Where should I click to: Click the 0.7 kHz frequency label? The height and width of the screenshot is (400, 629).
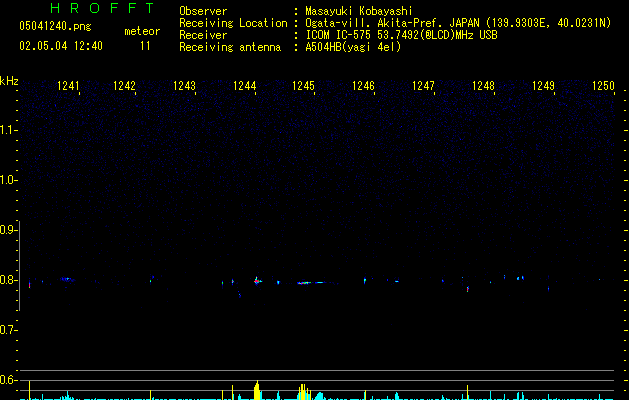tap(8, 330)
